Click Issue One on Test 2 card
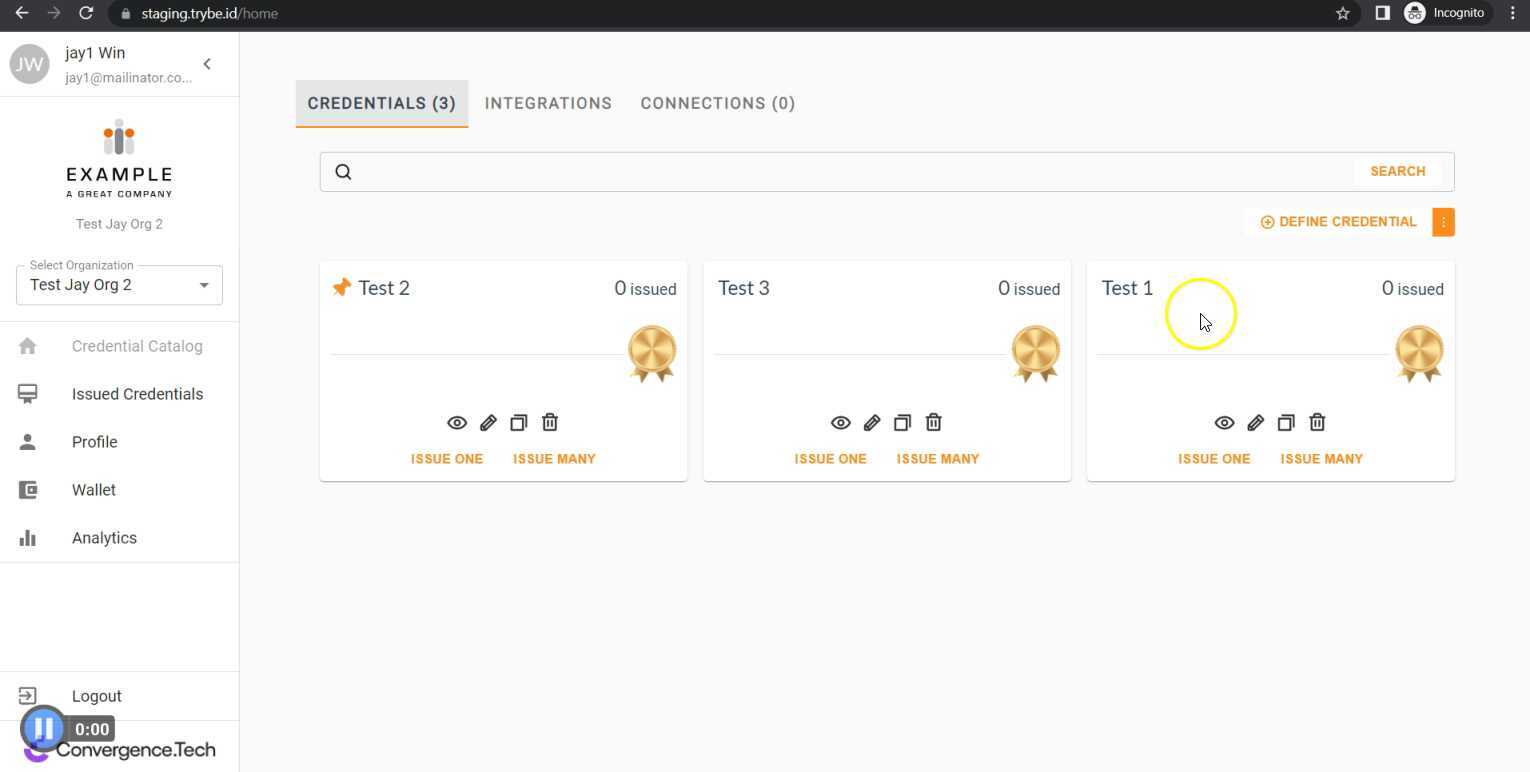This screenshot has height=772, width=1530. tap(447, 459)
